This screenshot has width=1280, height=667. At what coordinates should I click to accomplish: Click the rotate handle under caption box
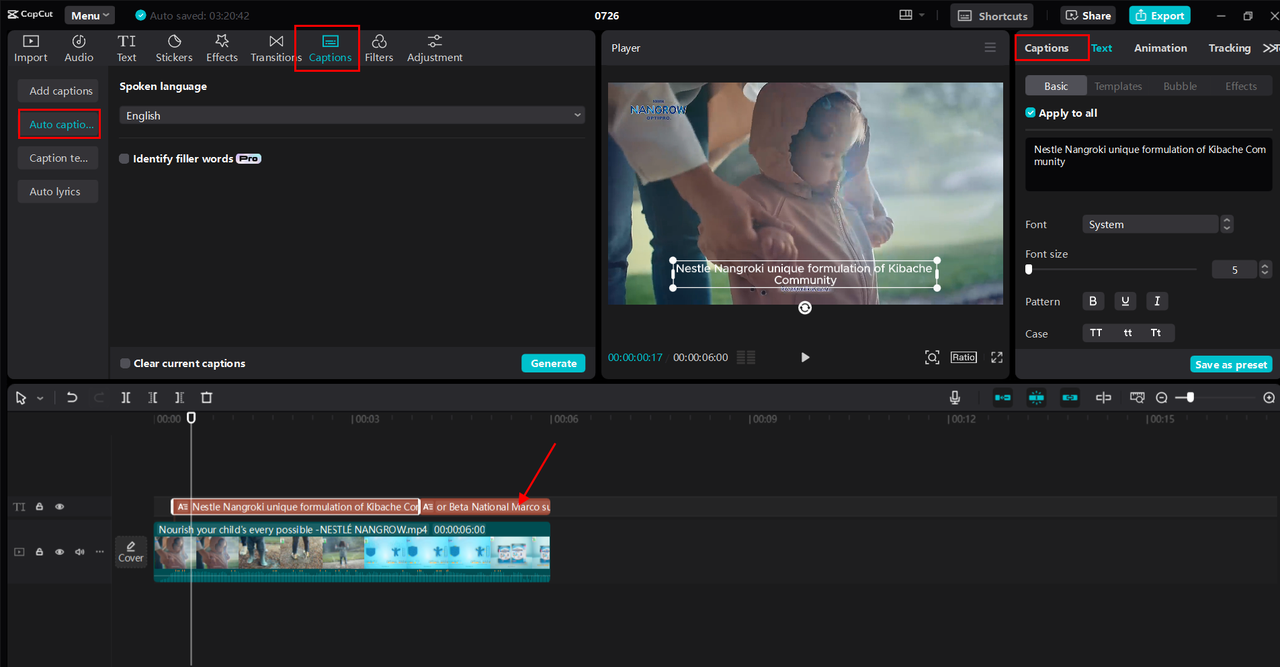tap(805, 308)
